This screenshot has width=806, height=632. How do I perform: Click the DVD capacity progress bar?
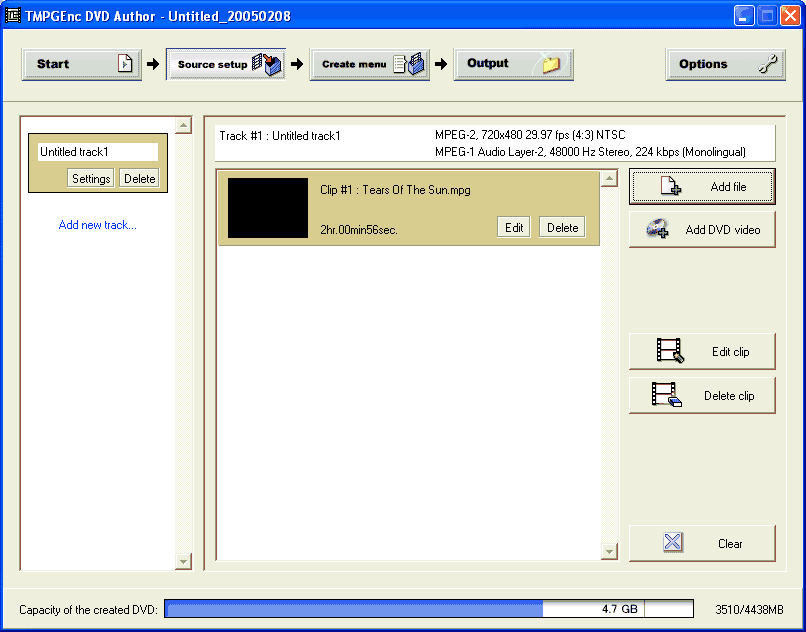429,609
